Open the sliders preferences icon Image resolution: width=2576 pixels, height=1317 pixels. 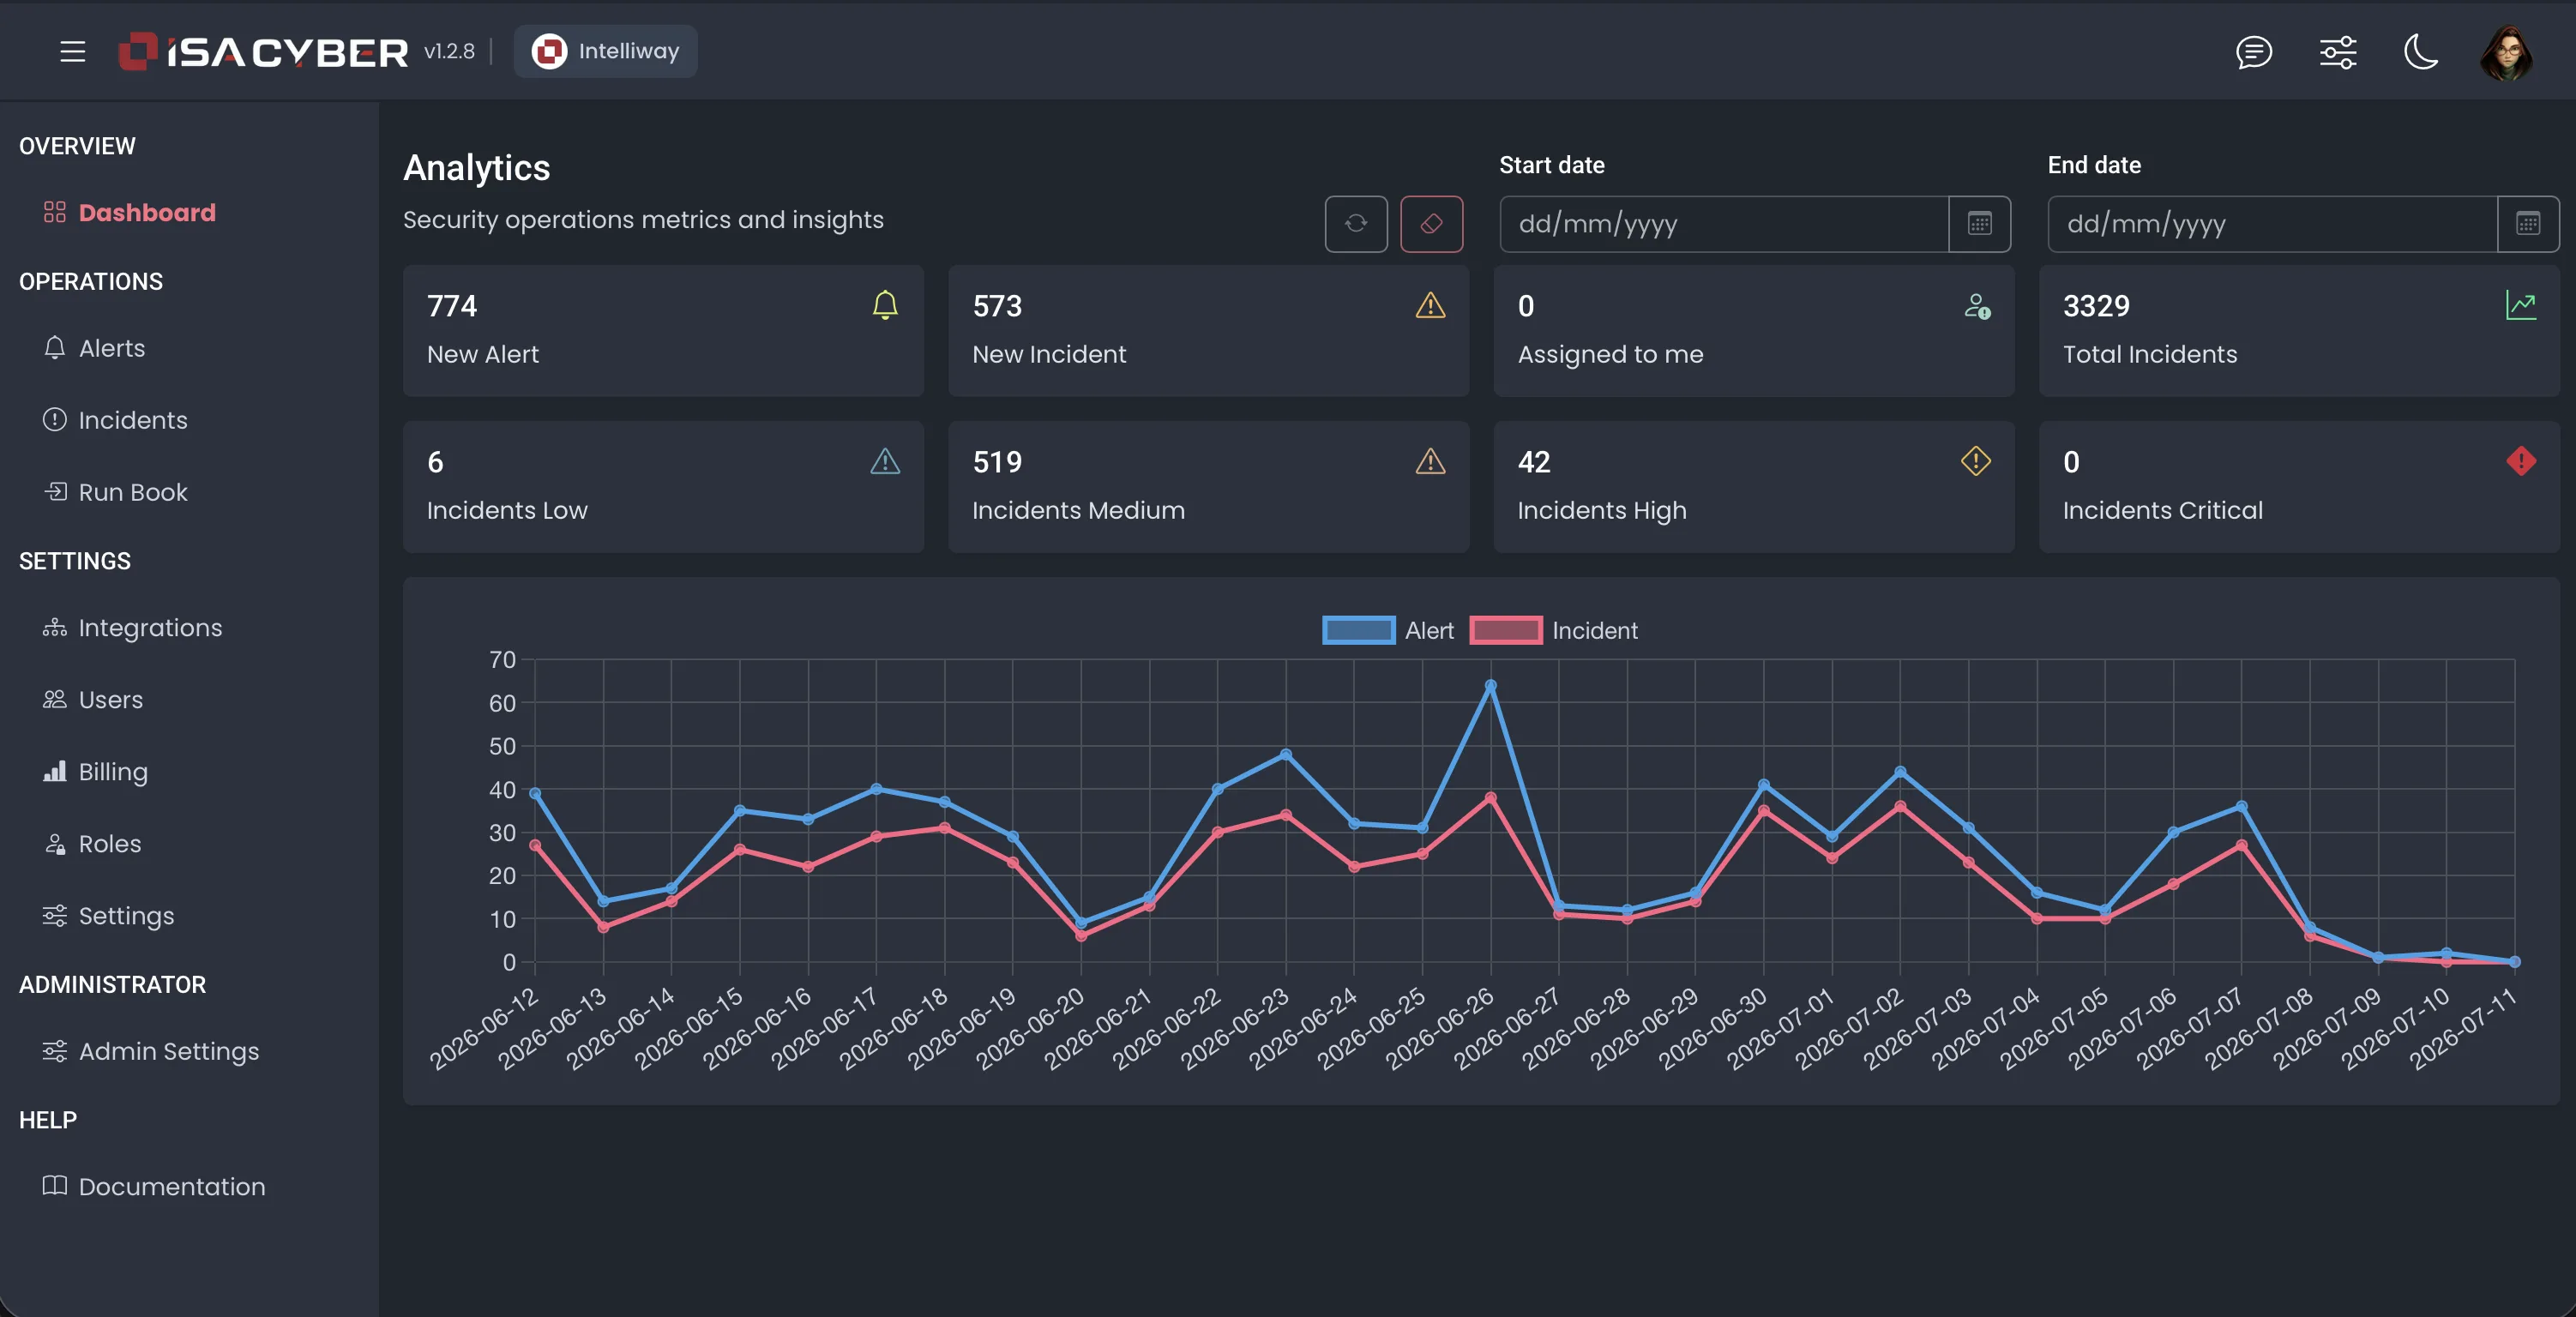pyautogui.click(x=2338, y=51)
